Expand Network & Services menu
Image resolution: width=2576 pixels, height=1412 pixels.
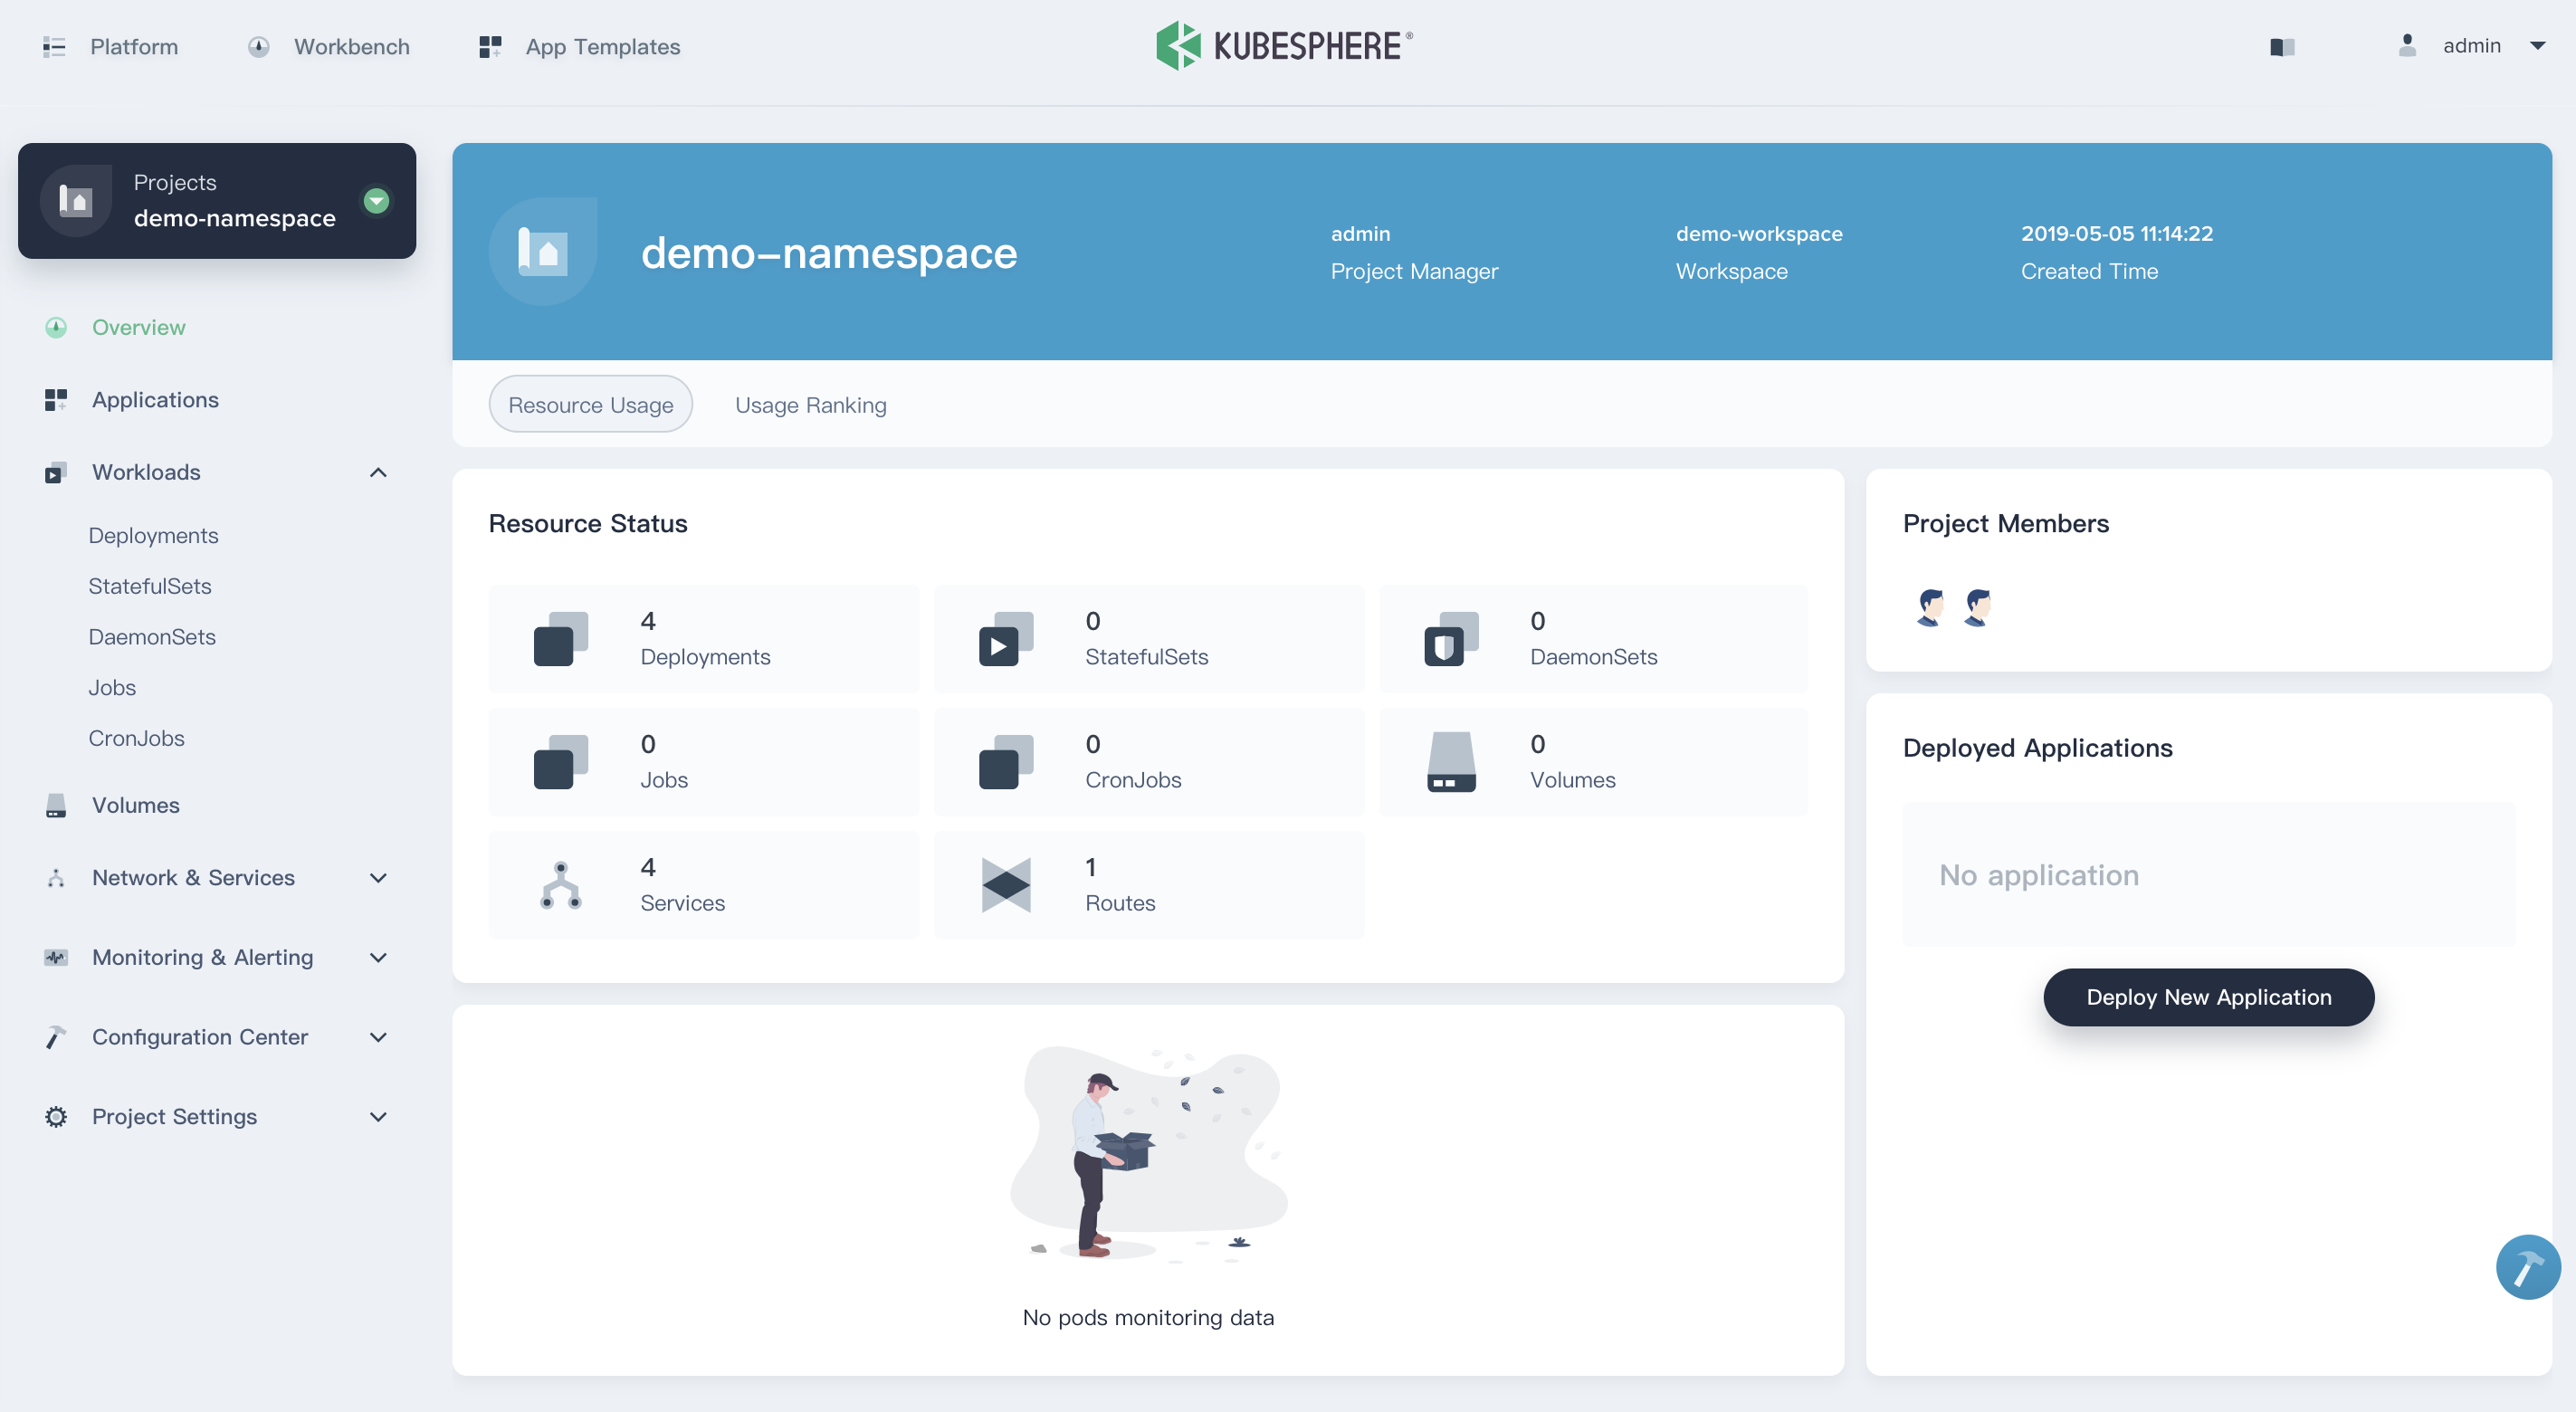click(x=378, y=877)
